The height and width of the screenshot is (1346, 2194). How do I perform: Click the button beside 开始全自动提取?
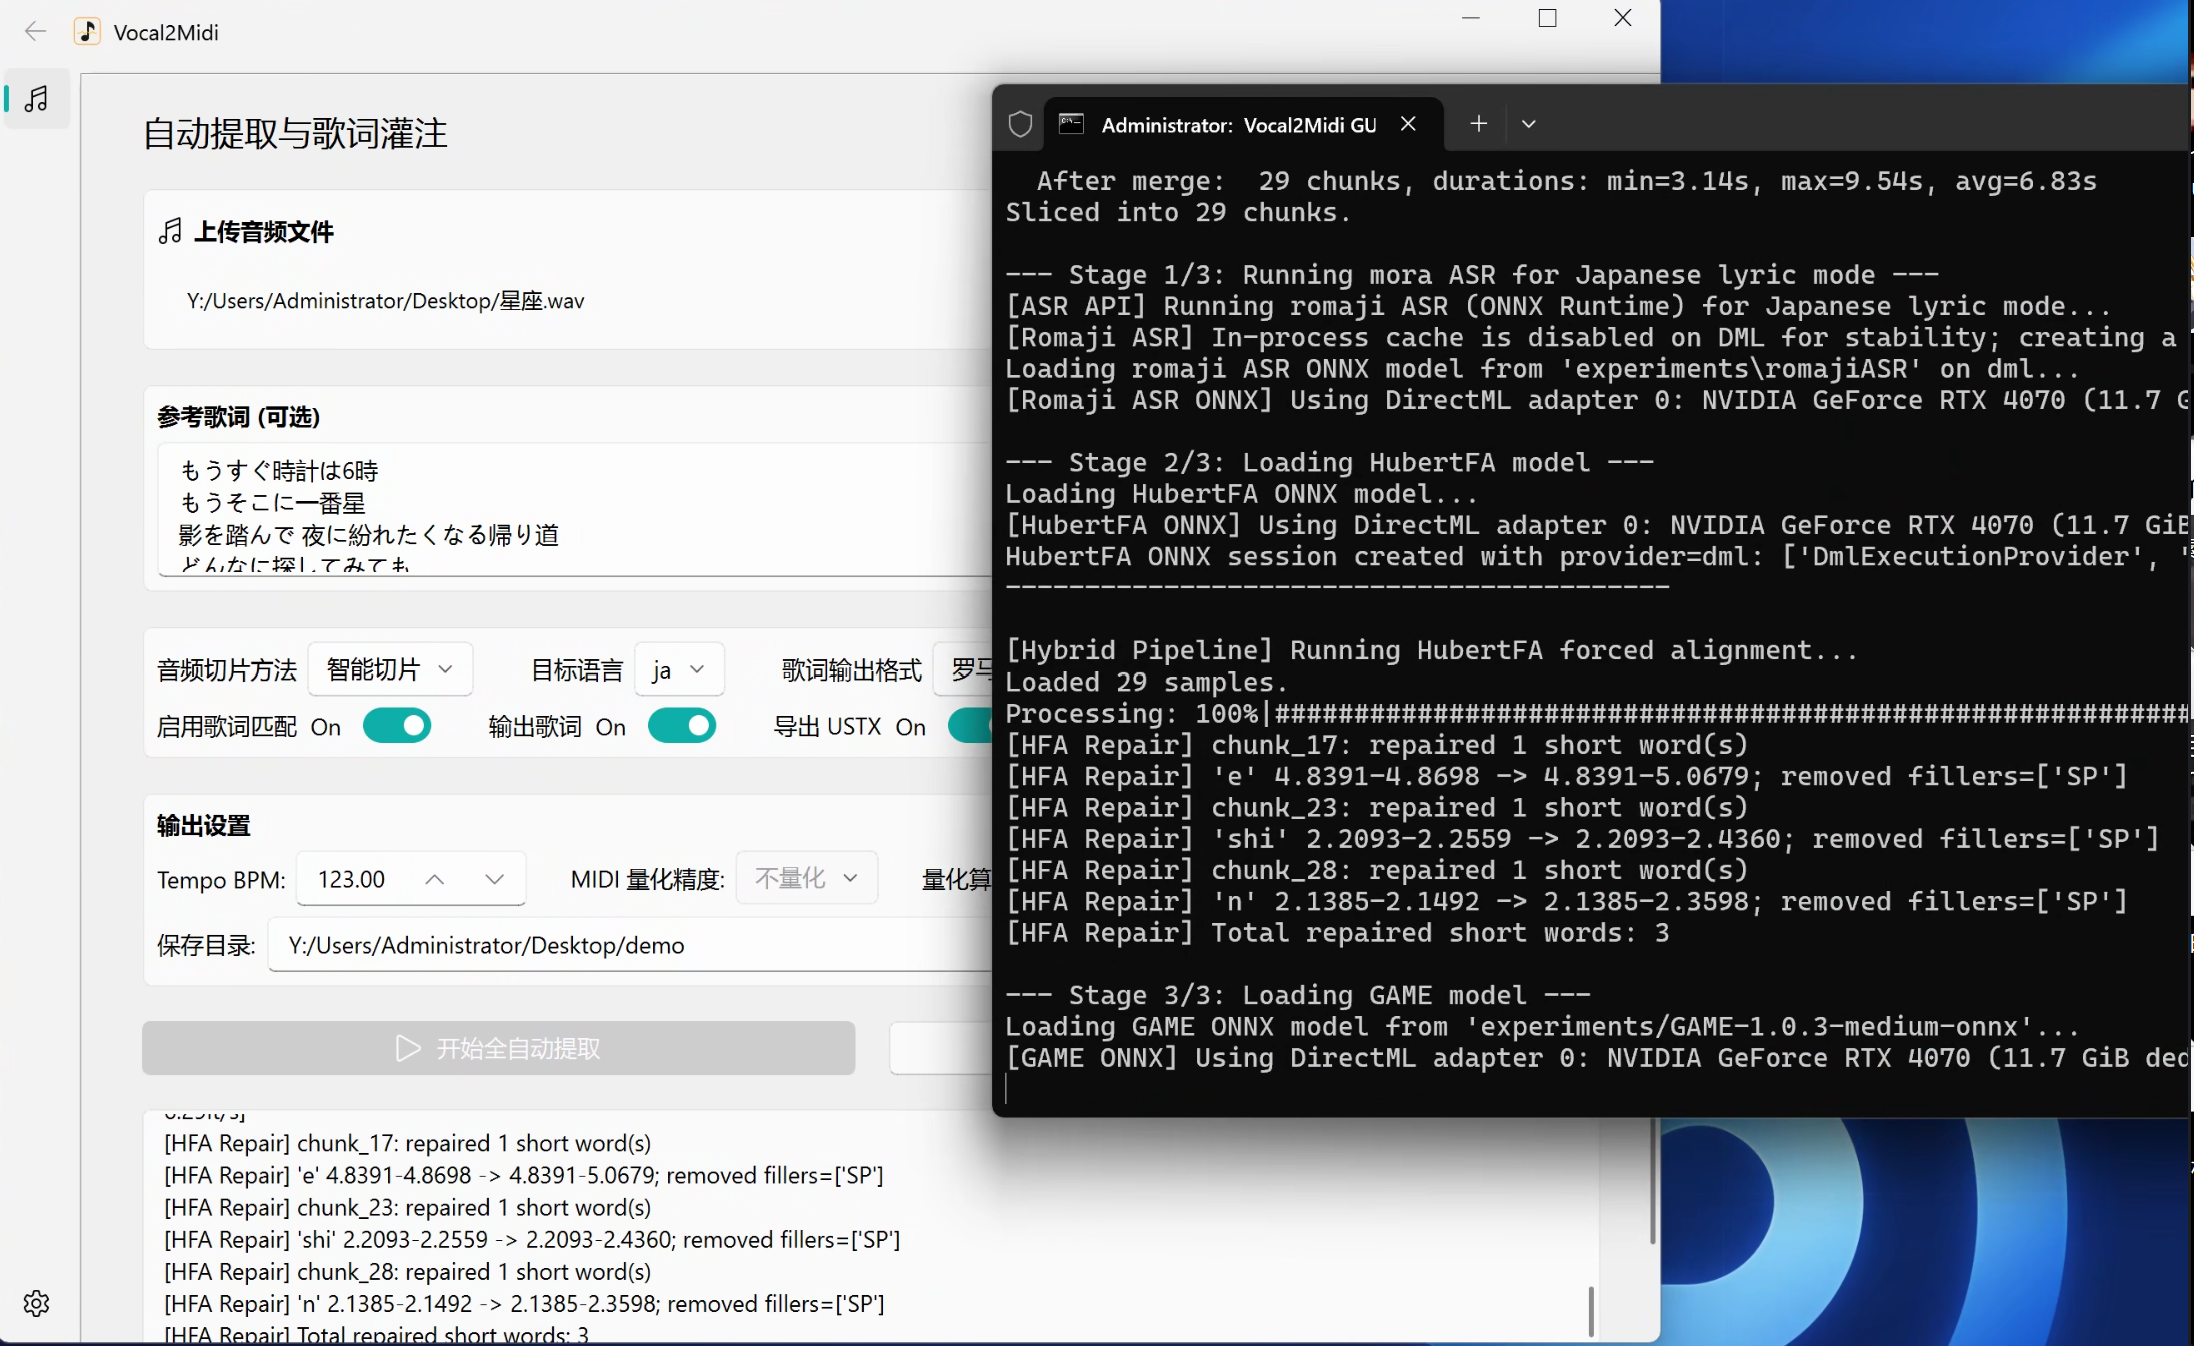coord(940,1048)
